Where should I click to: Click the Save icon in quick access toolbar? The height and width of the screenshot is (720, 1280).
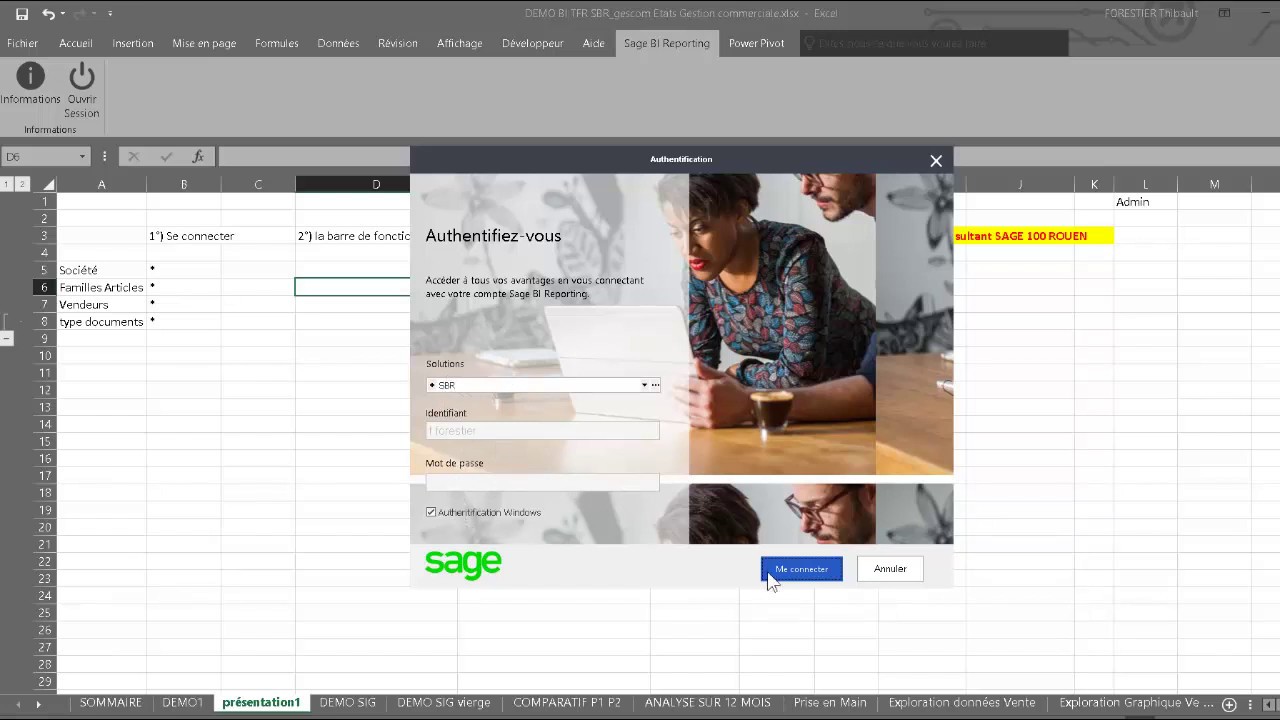point(22,14)
